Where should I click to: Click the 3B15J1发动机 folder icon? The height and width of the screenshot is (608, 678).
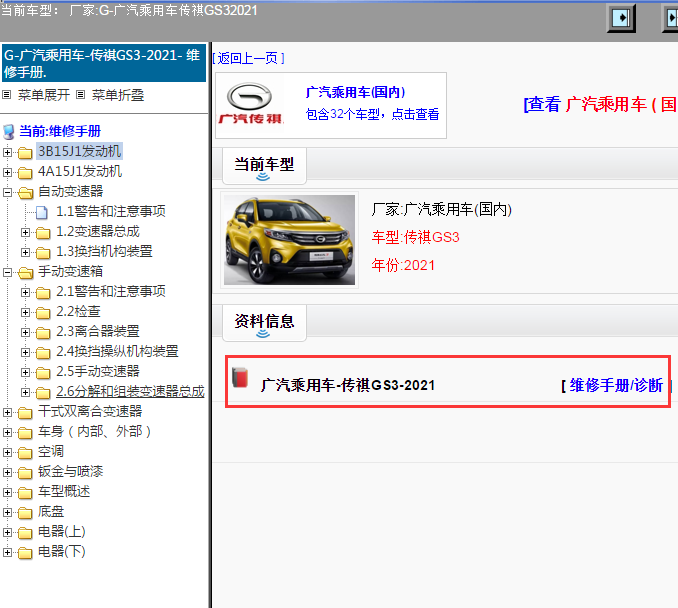coord(25,152)
